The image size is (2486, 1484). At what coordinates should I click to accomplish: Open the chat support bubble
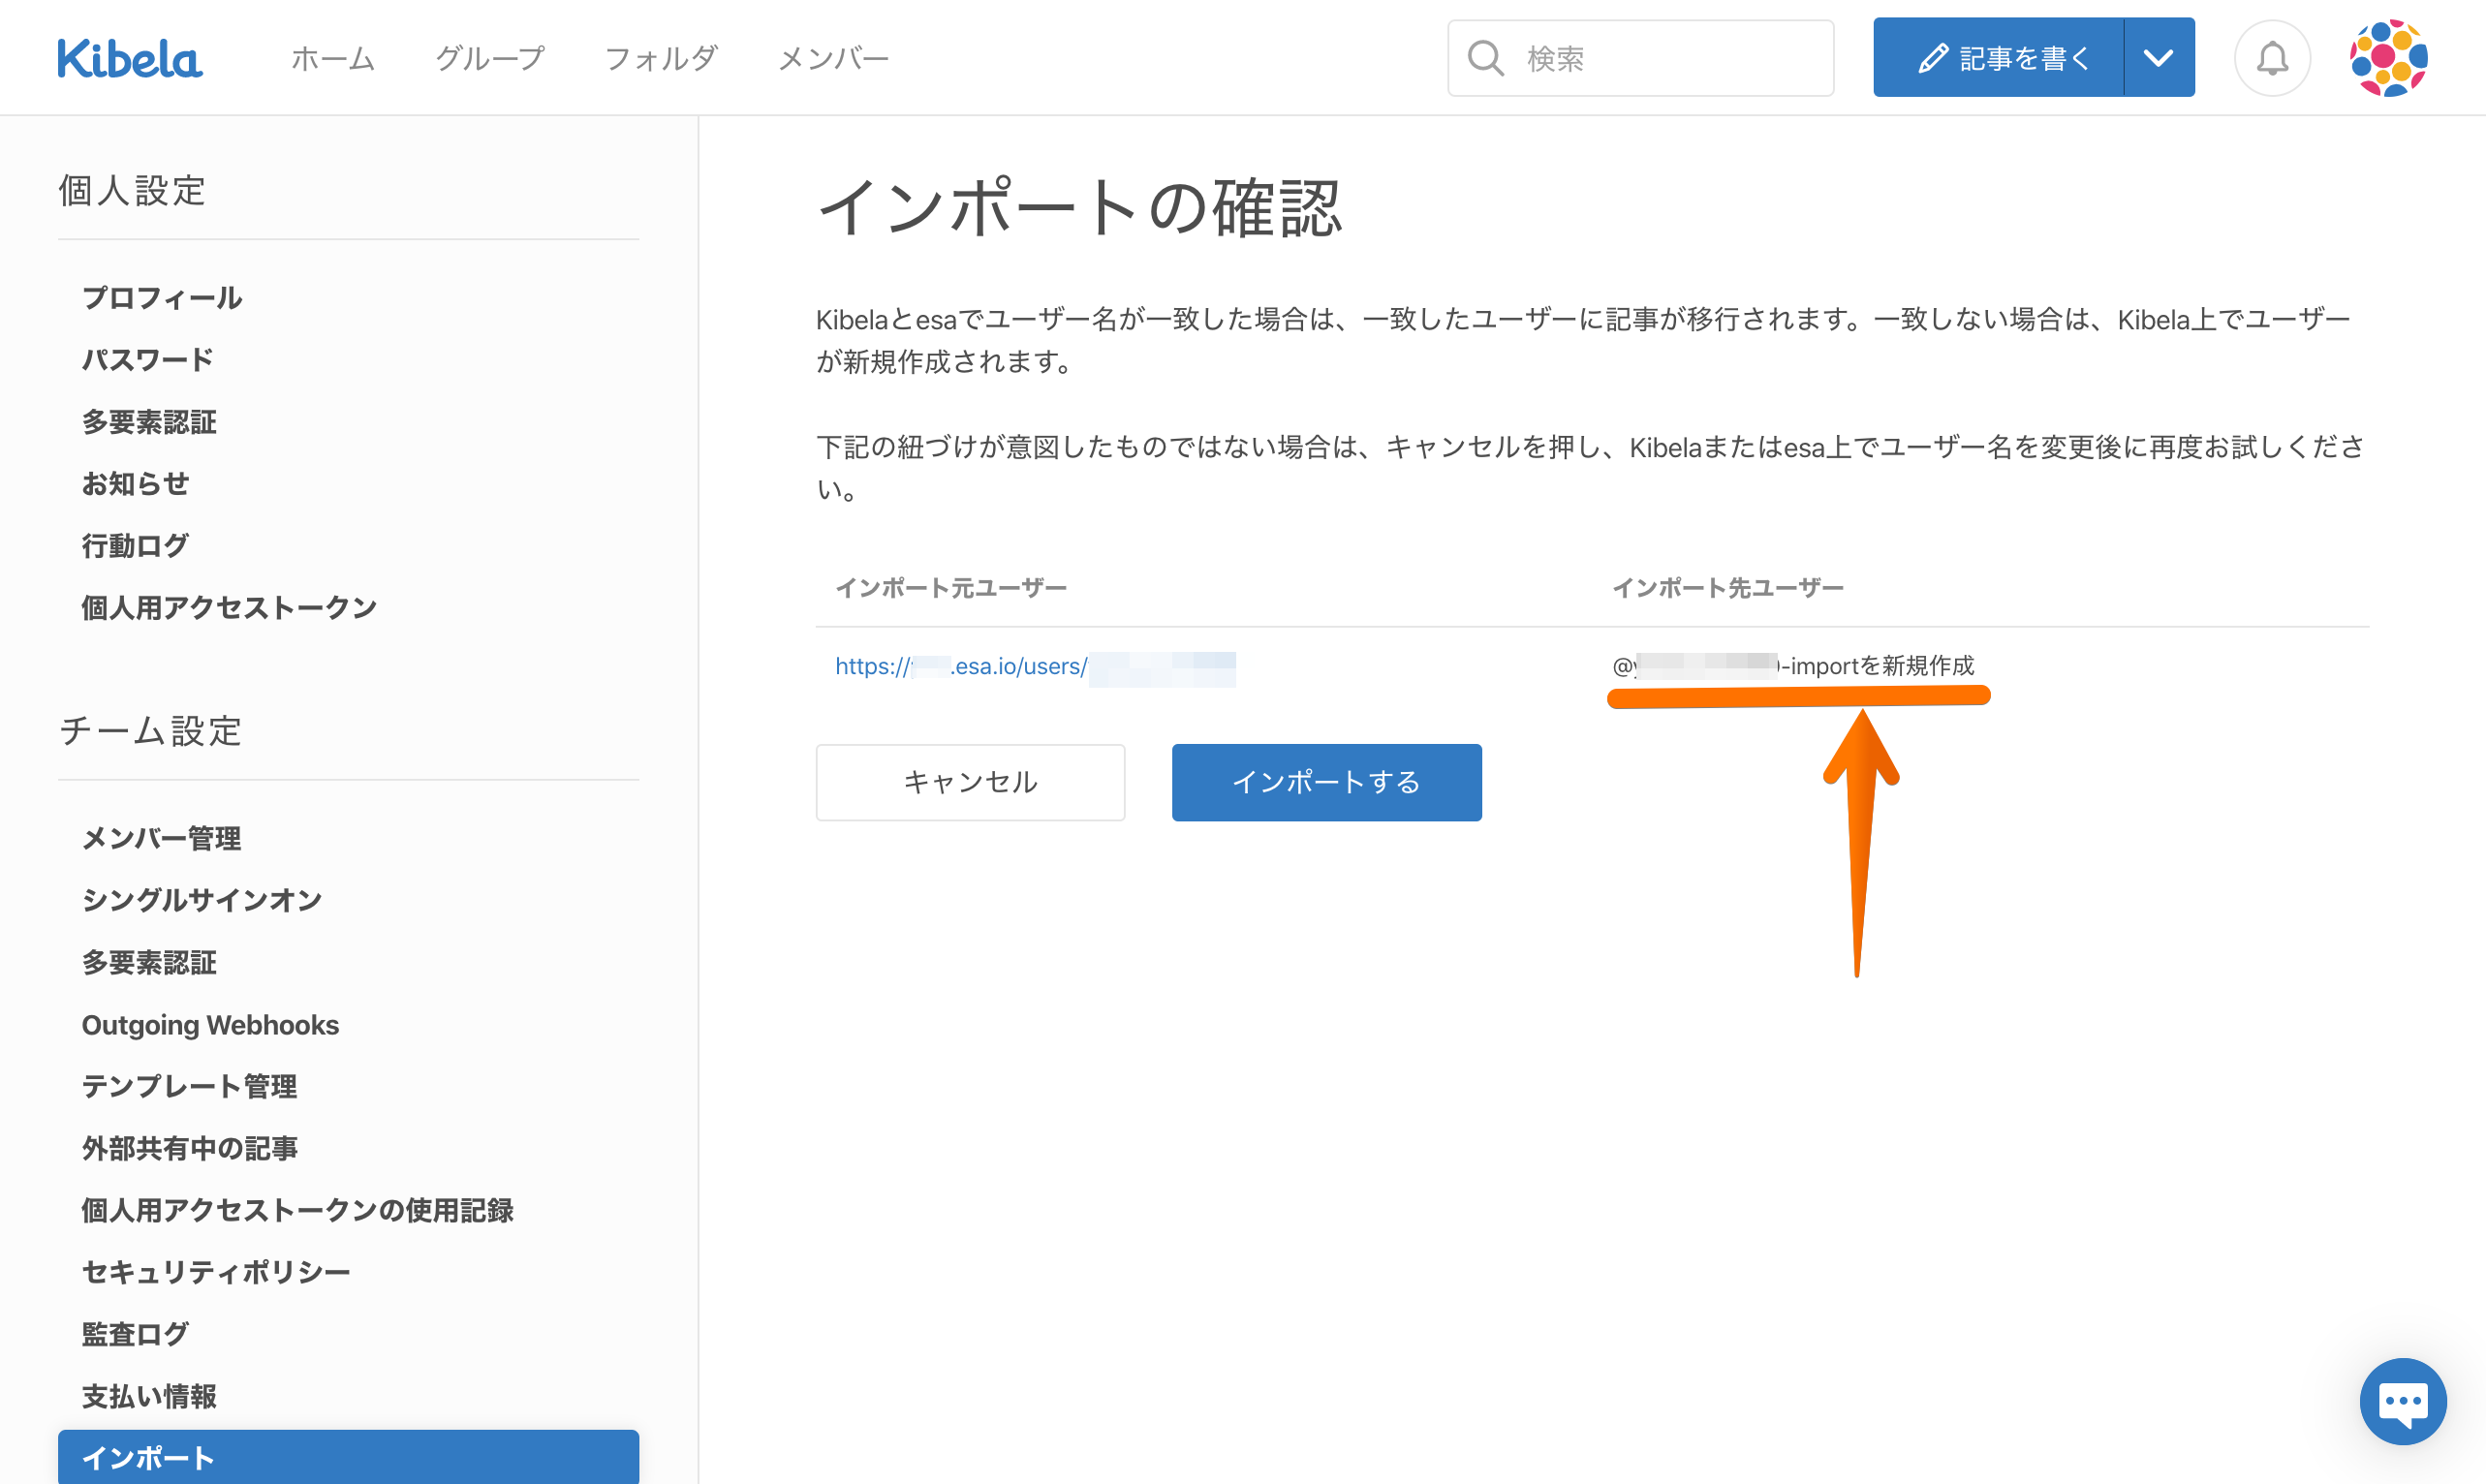pyautogui.click(x=2402, y=1400)
